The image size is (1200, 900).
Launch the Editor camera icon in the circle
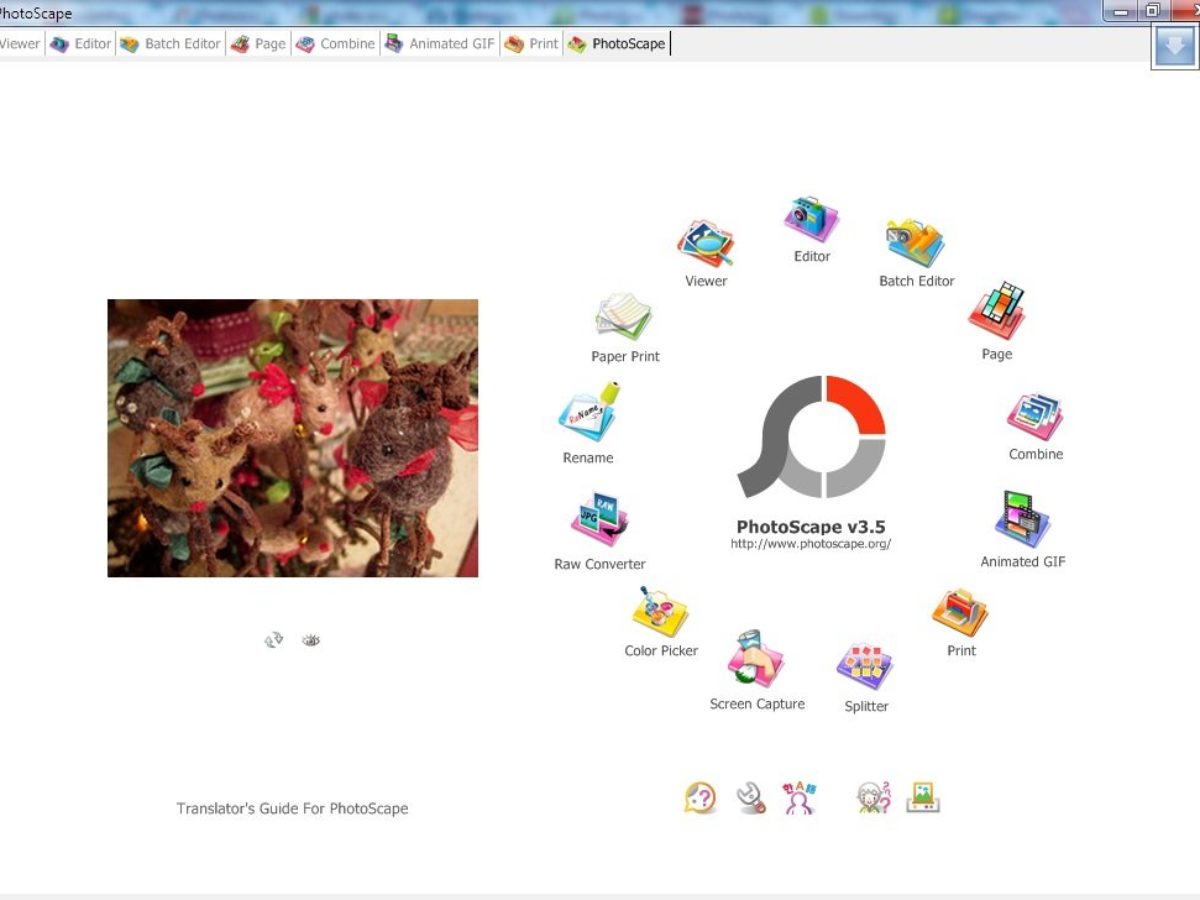click(811, 219)
